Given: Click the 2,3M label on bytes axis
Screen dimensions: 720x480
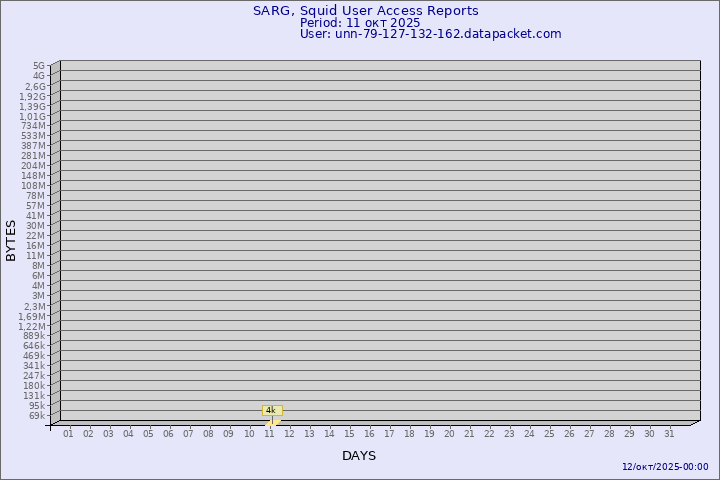Looking at the screenshot, I should pos(34,306).
